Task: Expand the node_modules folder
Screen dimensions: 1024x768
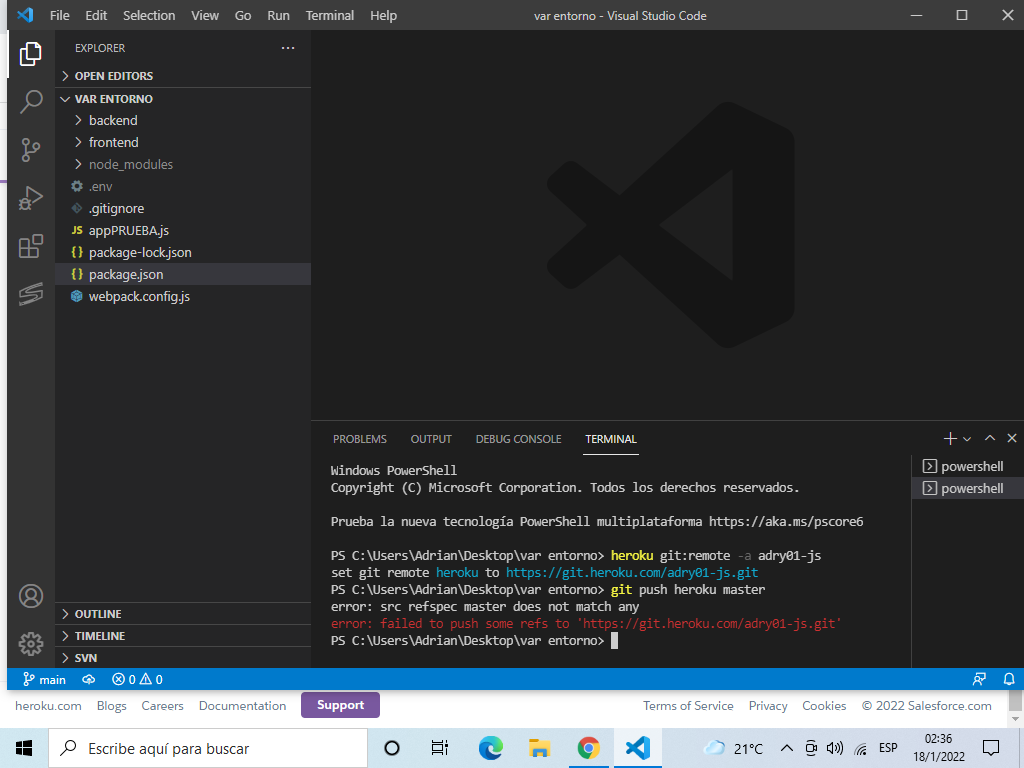Action: (183, 165)
